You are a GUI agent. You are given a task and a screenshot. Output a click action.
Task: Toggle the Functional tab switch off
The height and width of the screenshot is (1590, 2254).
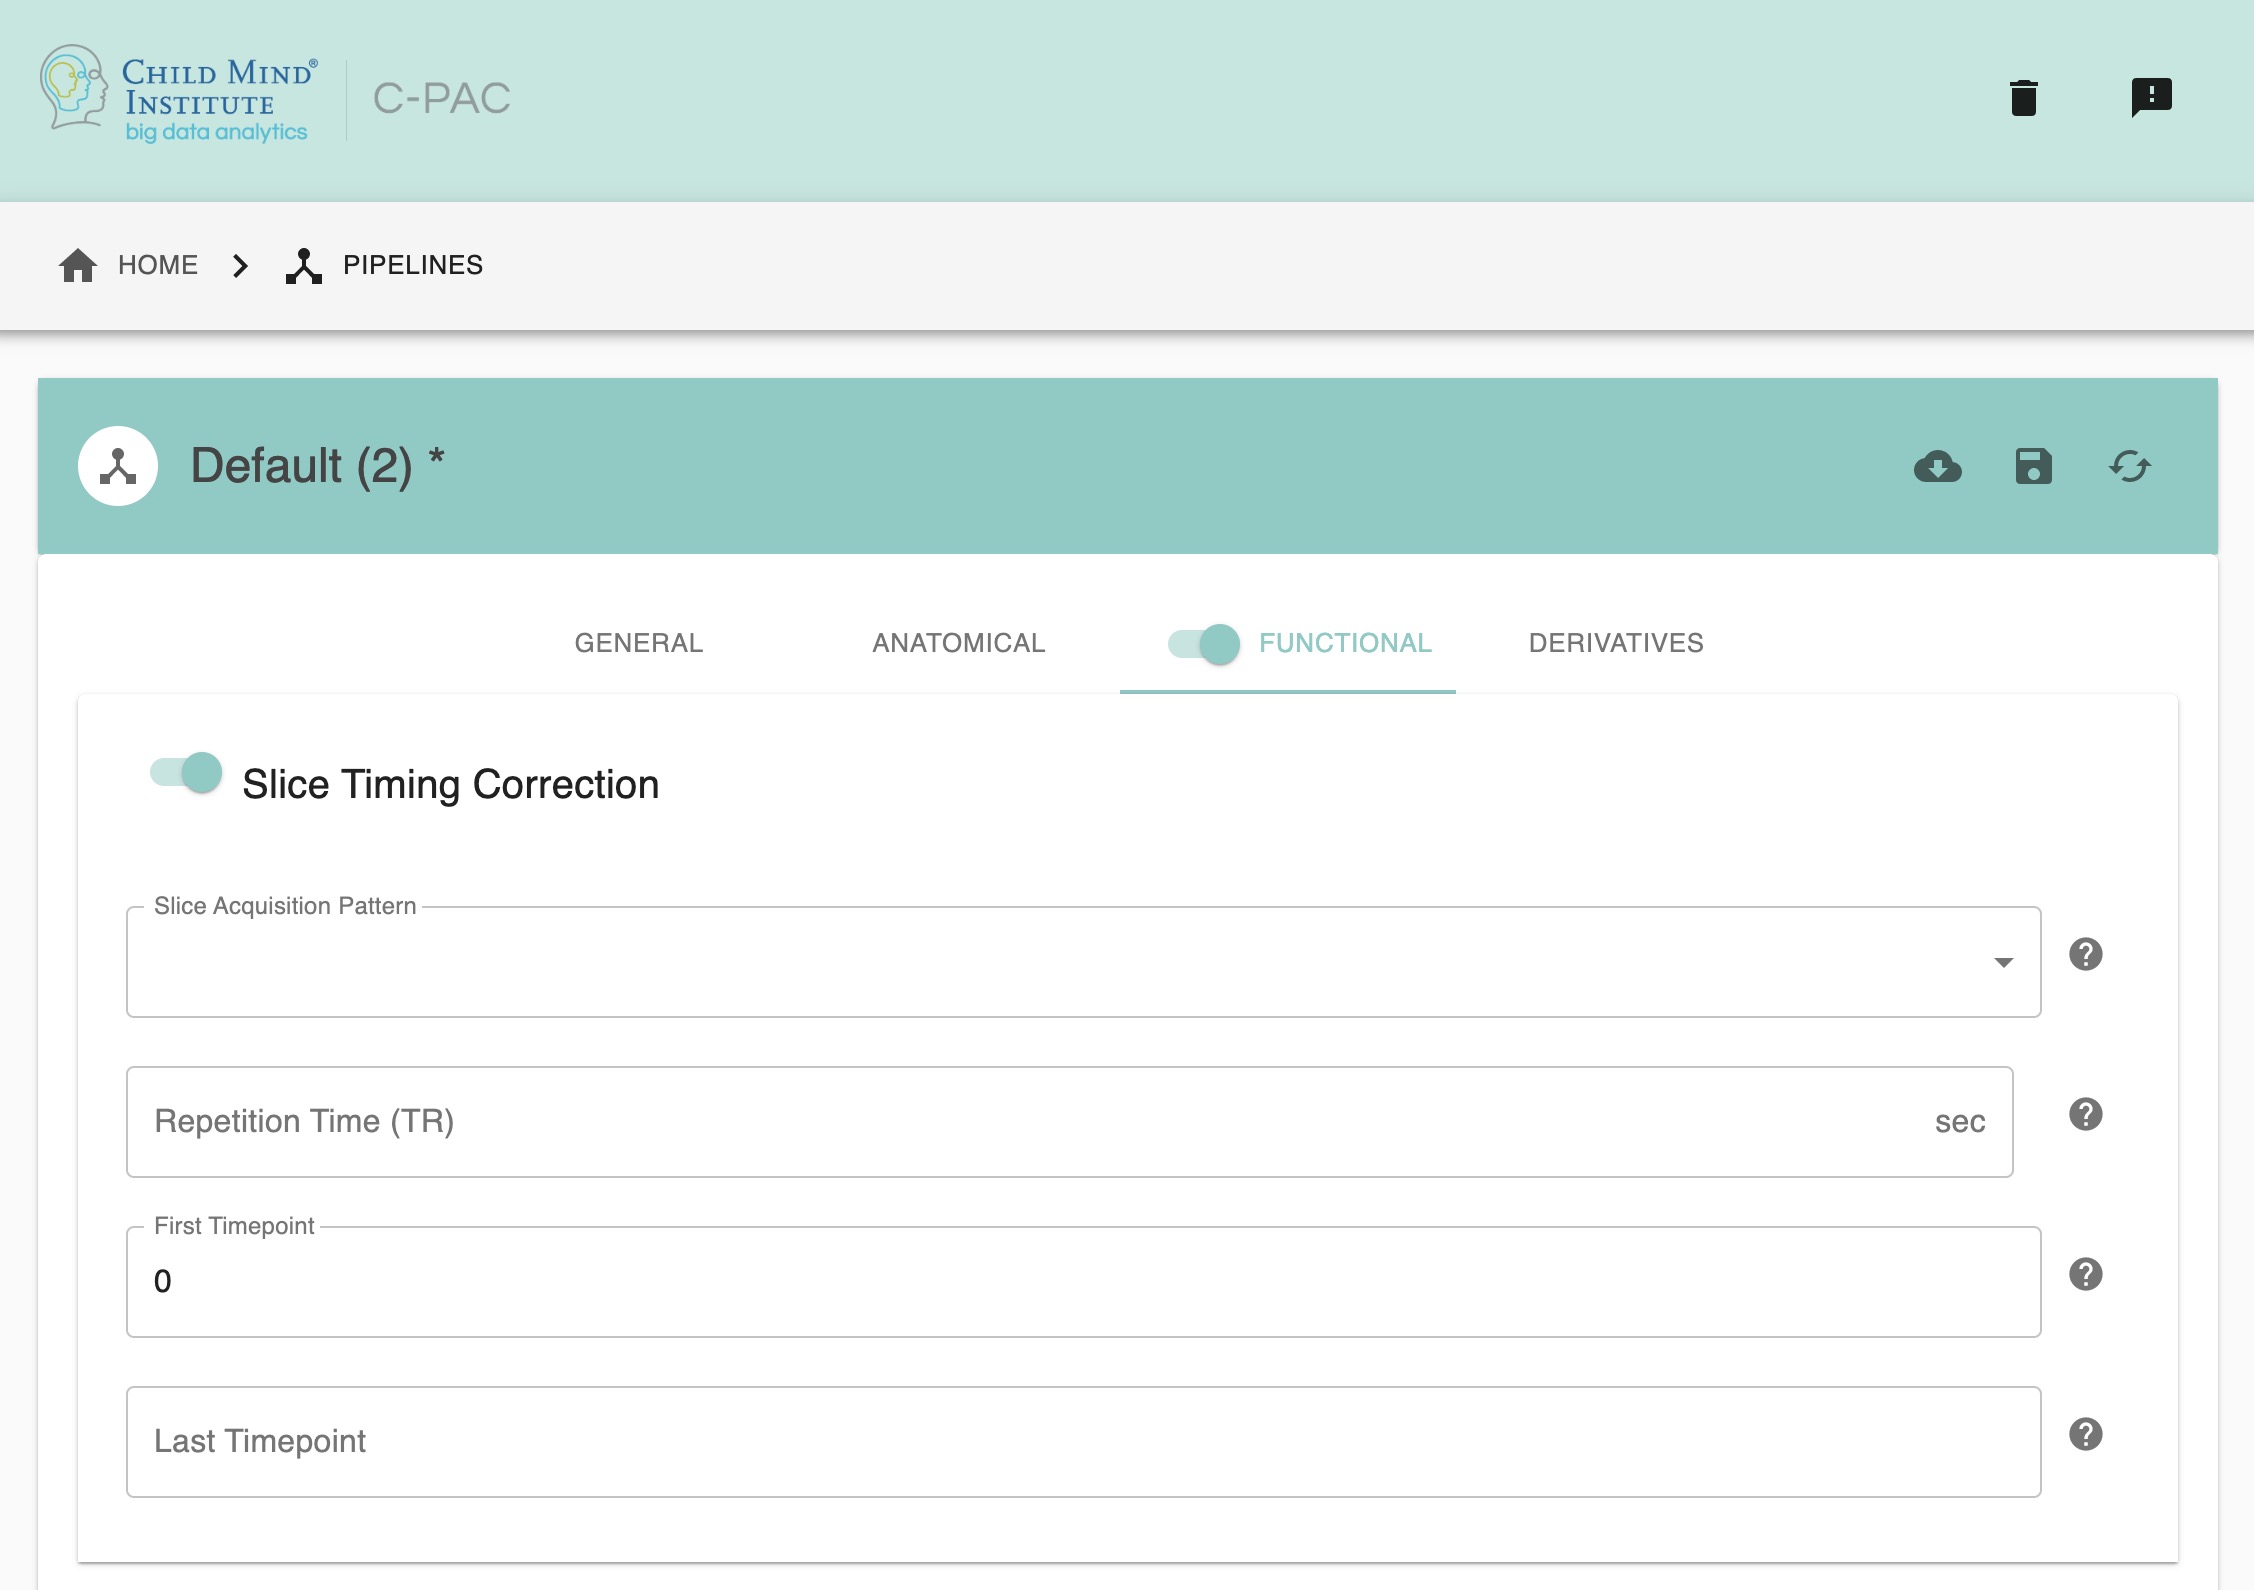(1204, 643)
